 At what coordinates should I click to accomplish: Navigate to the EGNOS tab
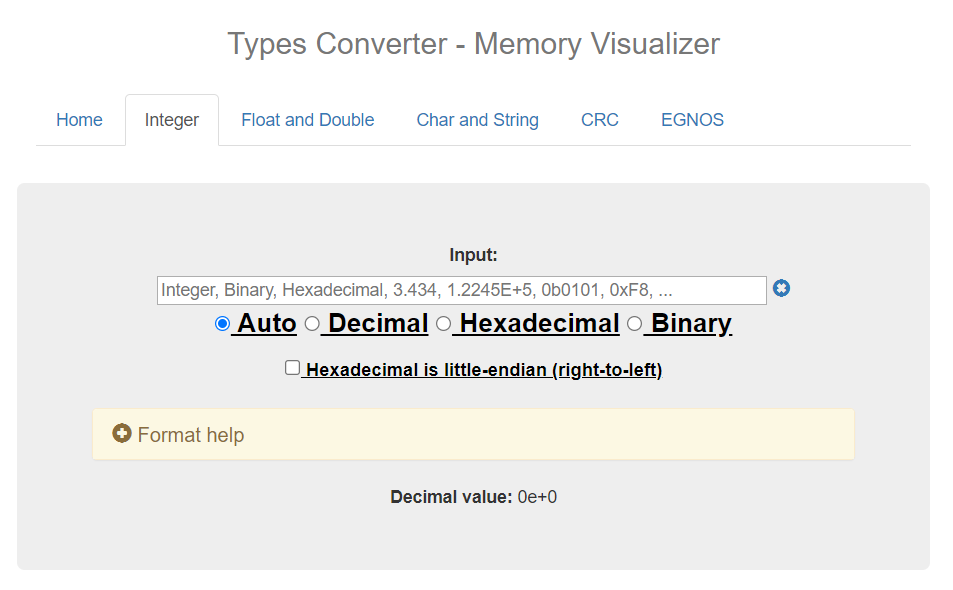(692, 120)
